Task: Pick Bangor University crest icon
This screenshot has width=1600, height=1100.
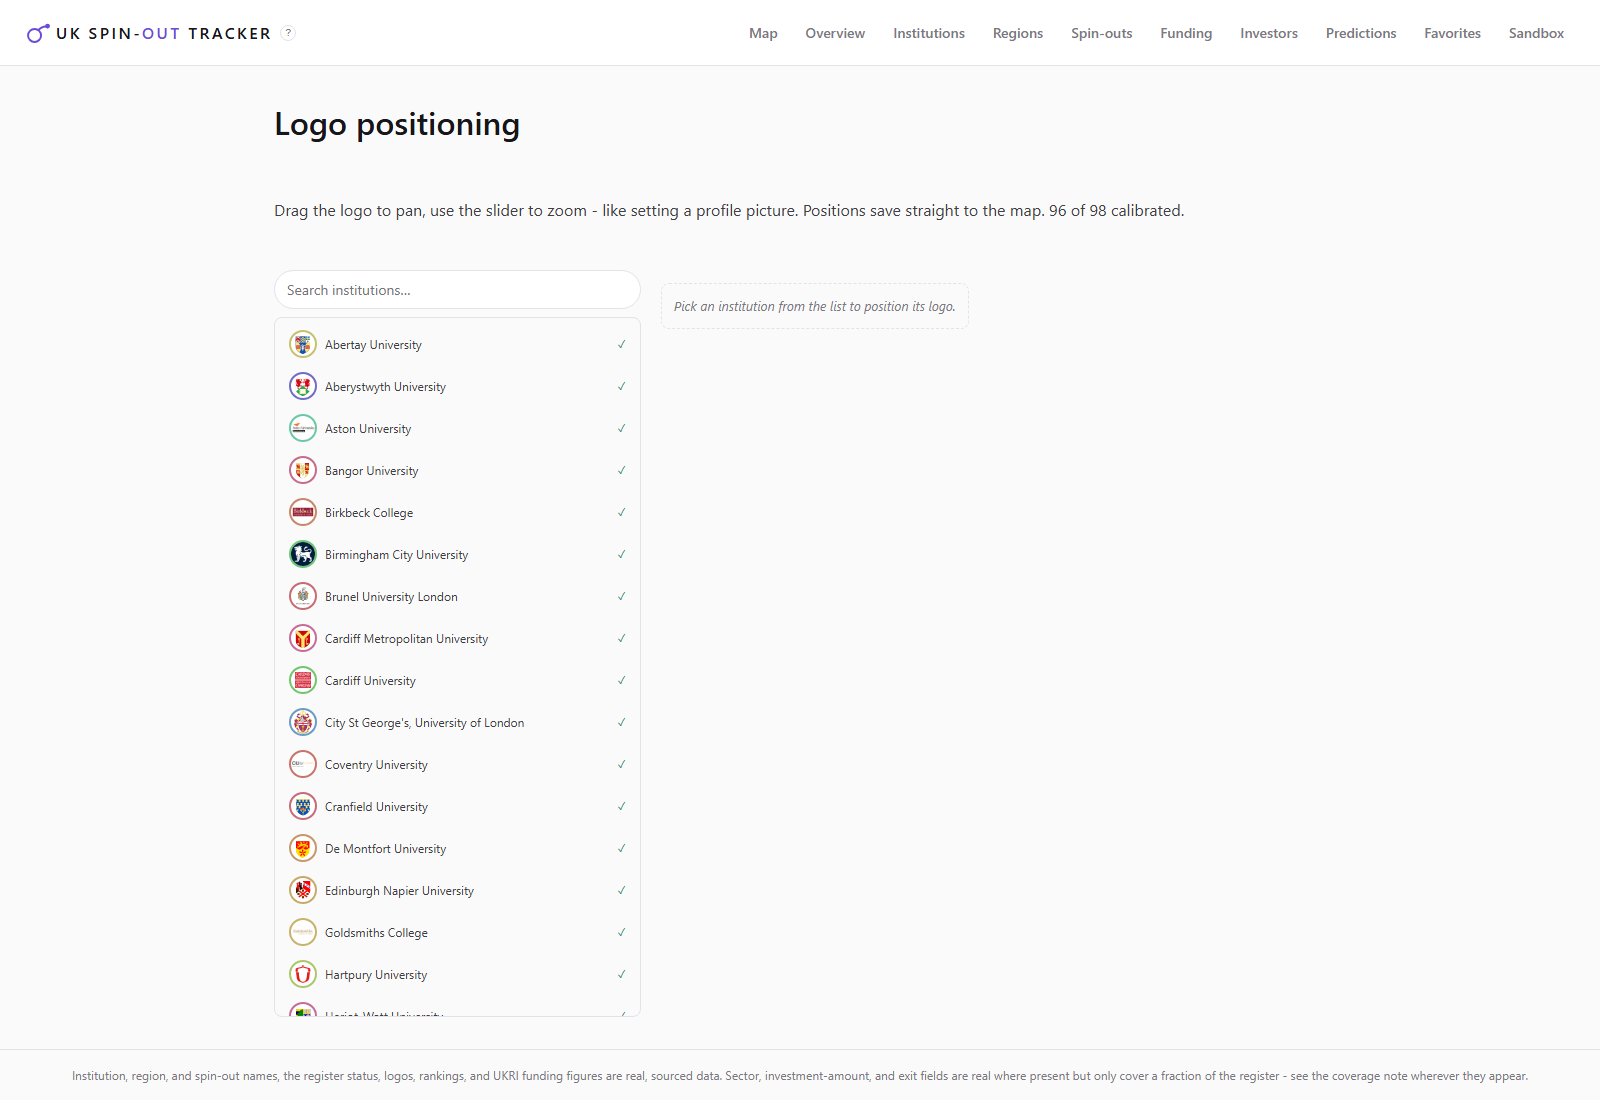Action: (x=303, y=470)
